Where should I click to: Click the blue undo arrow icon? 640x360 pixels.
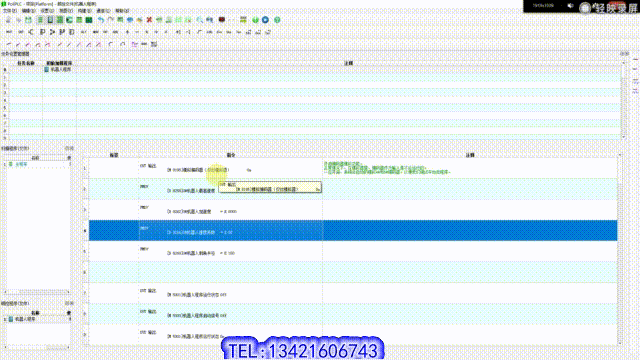[x=101, y=20]
